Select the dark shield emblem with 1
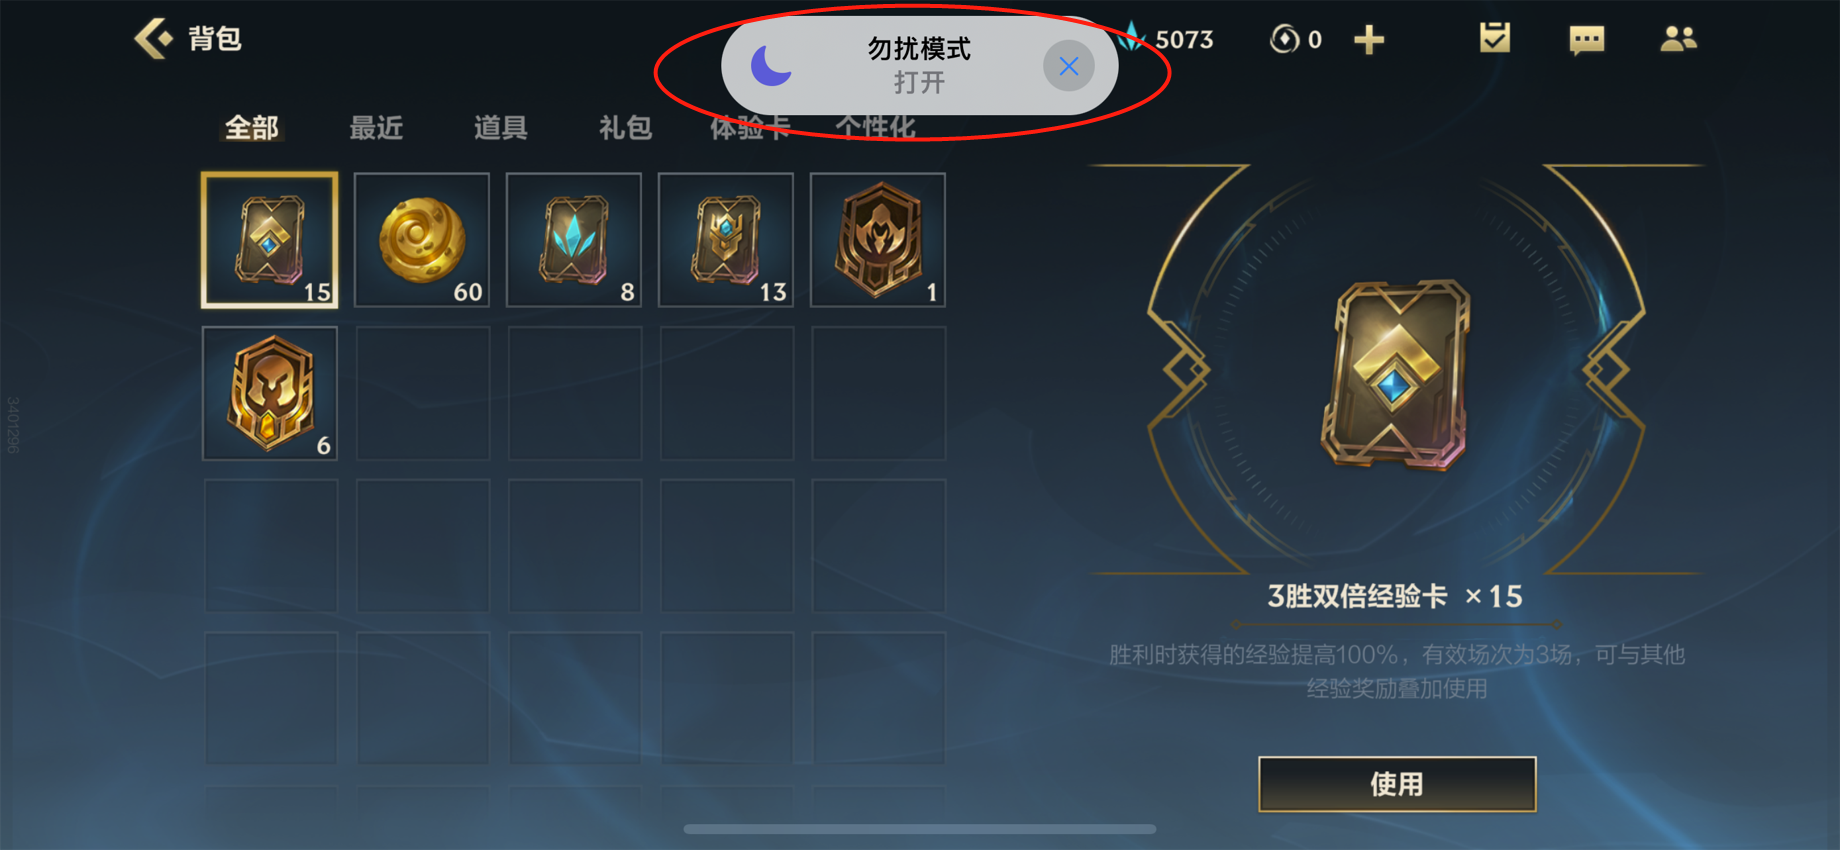Screen dimensions: 1843x852 (x=878, y=240)
